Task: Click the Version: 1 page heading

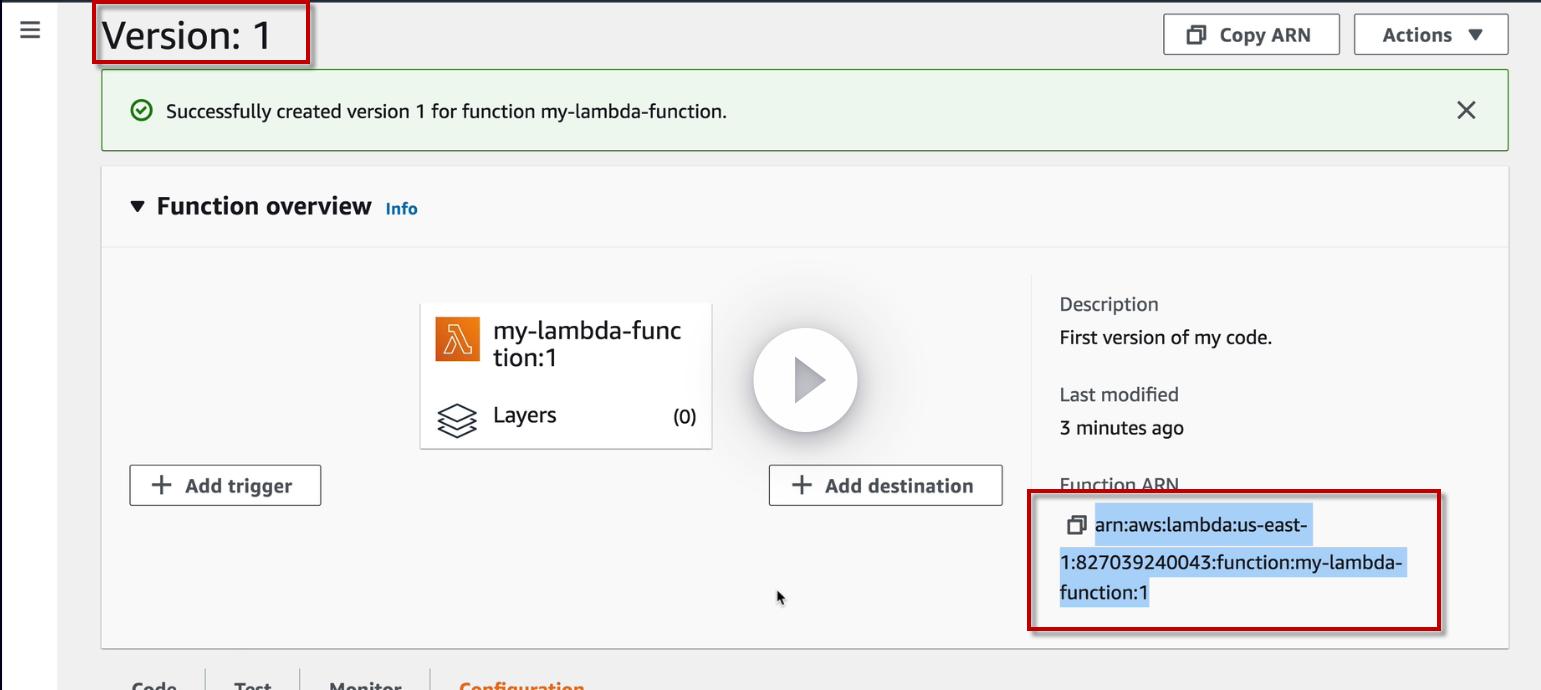Action: [x=187, y=36]
